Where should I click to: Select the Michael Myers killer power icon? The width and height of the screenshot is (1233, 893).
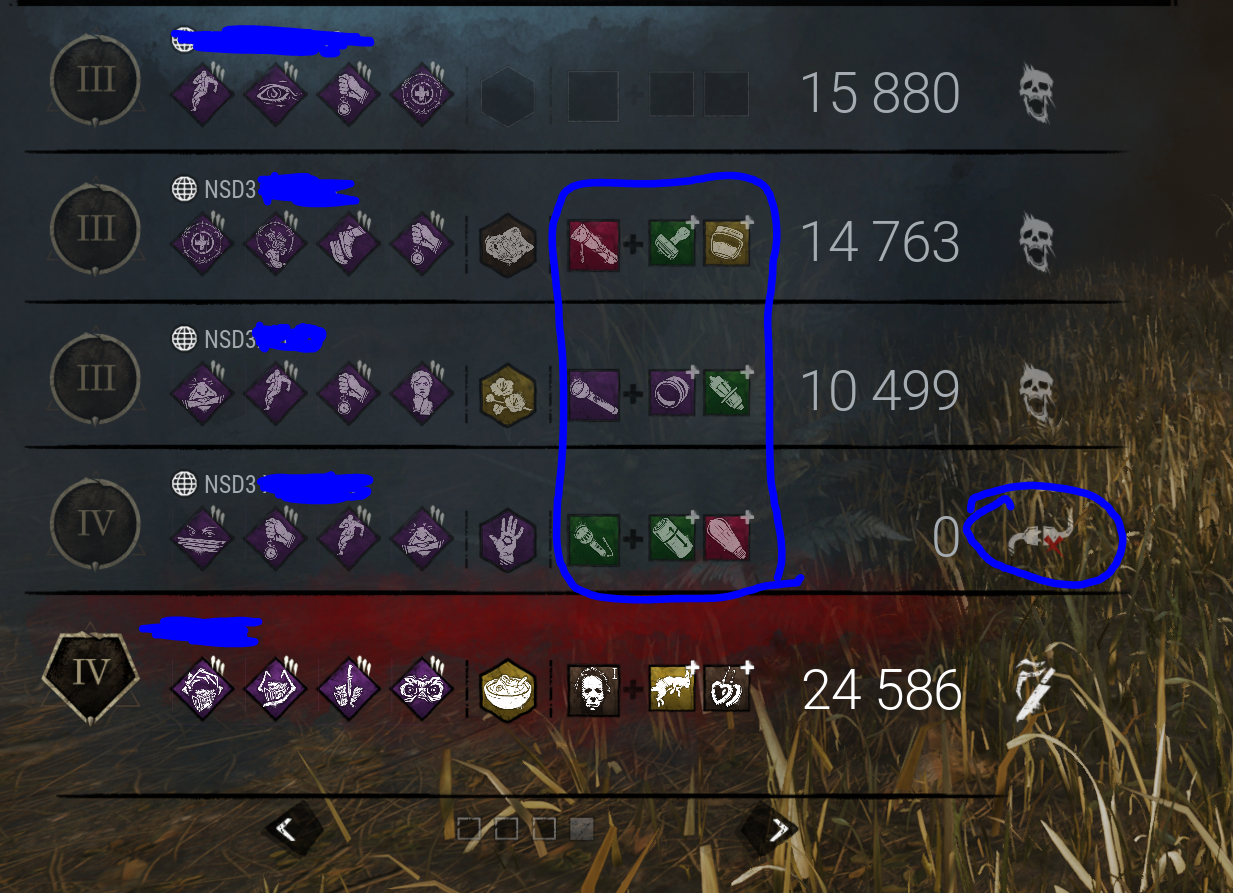point(594,690)
